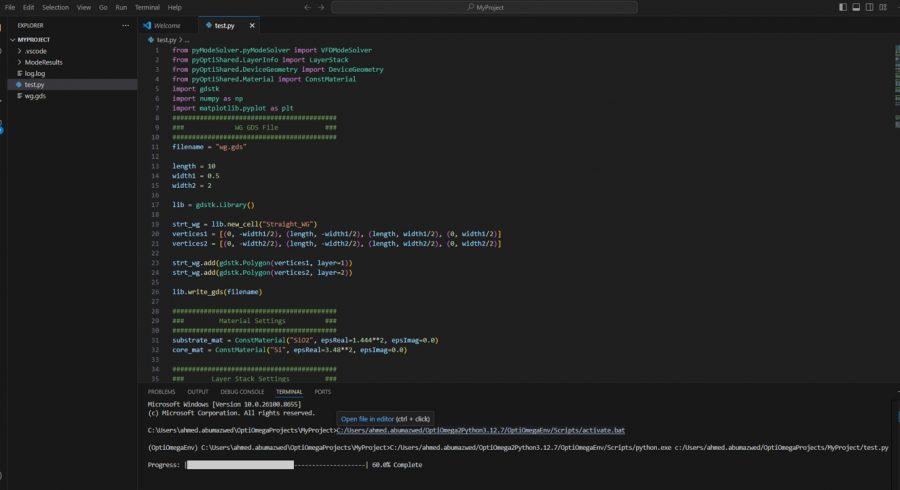Click test.py in the breadcrumb bar
This screenshot has width=900, height=490.
(166, 40)
